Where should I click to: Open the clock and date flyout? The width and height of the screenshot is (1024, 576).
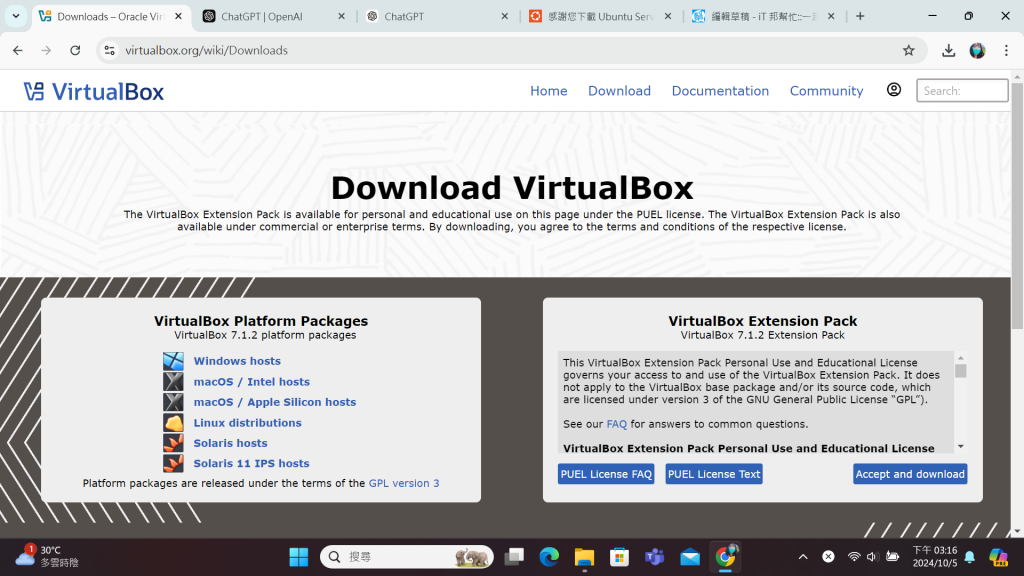click(935, 556)
